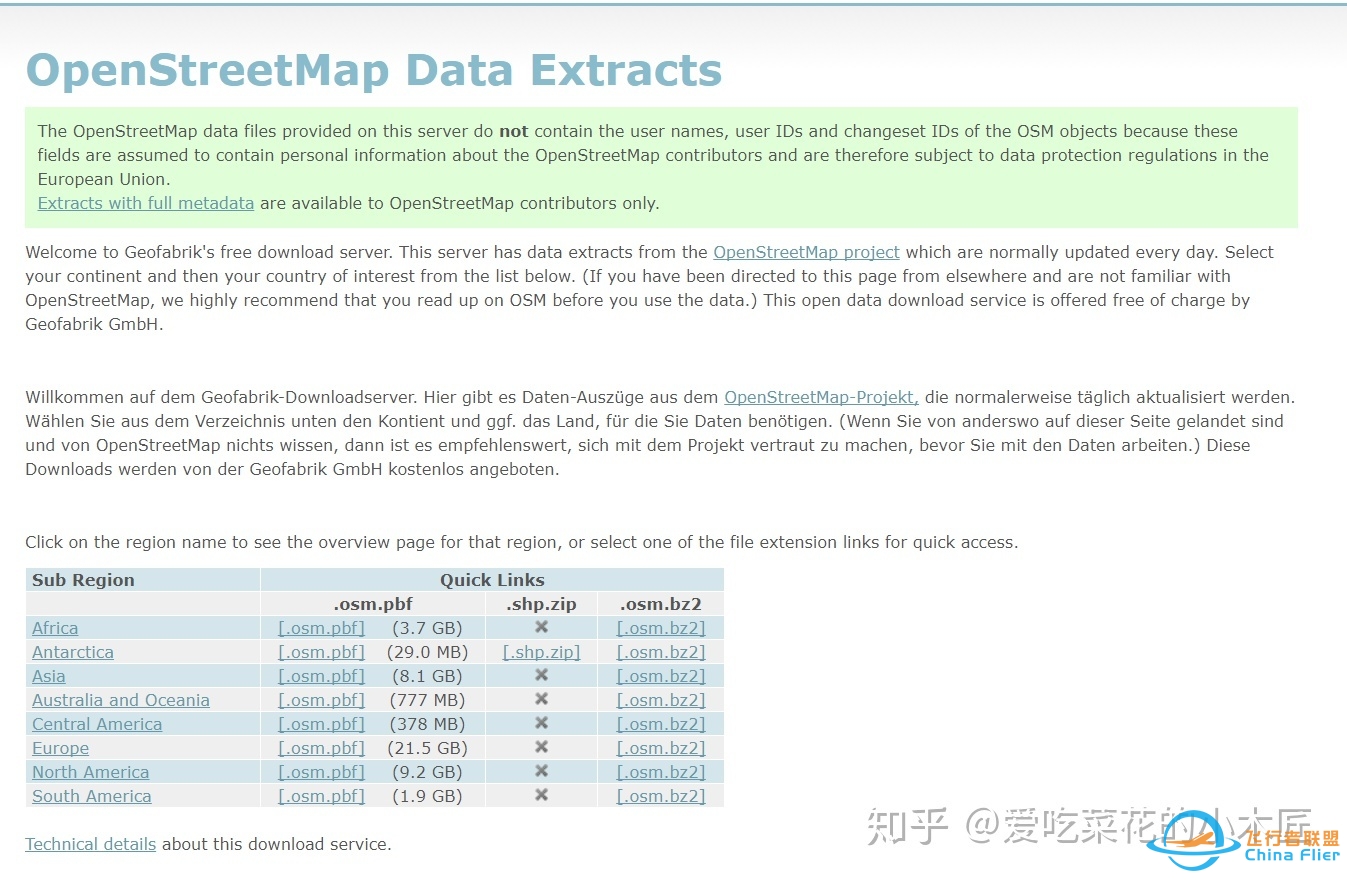This screenshot has height=881, width=1347.
Task: Download Antarctica .osm.pbf file
Action: (321, 652)
